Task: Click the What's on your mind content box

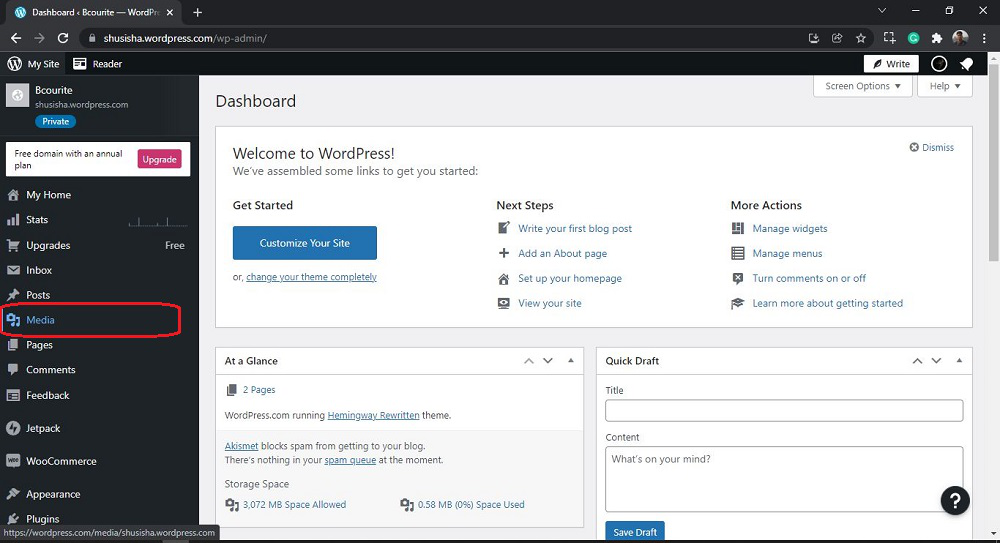Action: point(784,479)
